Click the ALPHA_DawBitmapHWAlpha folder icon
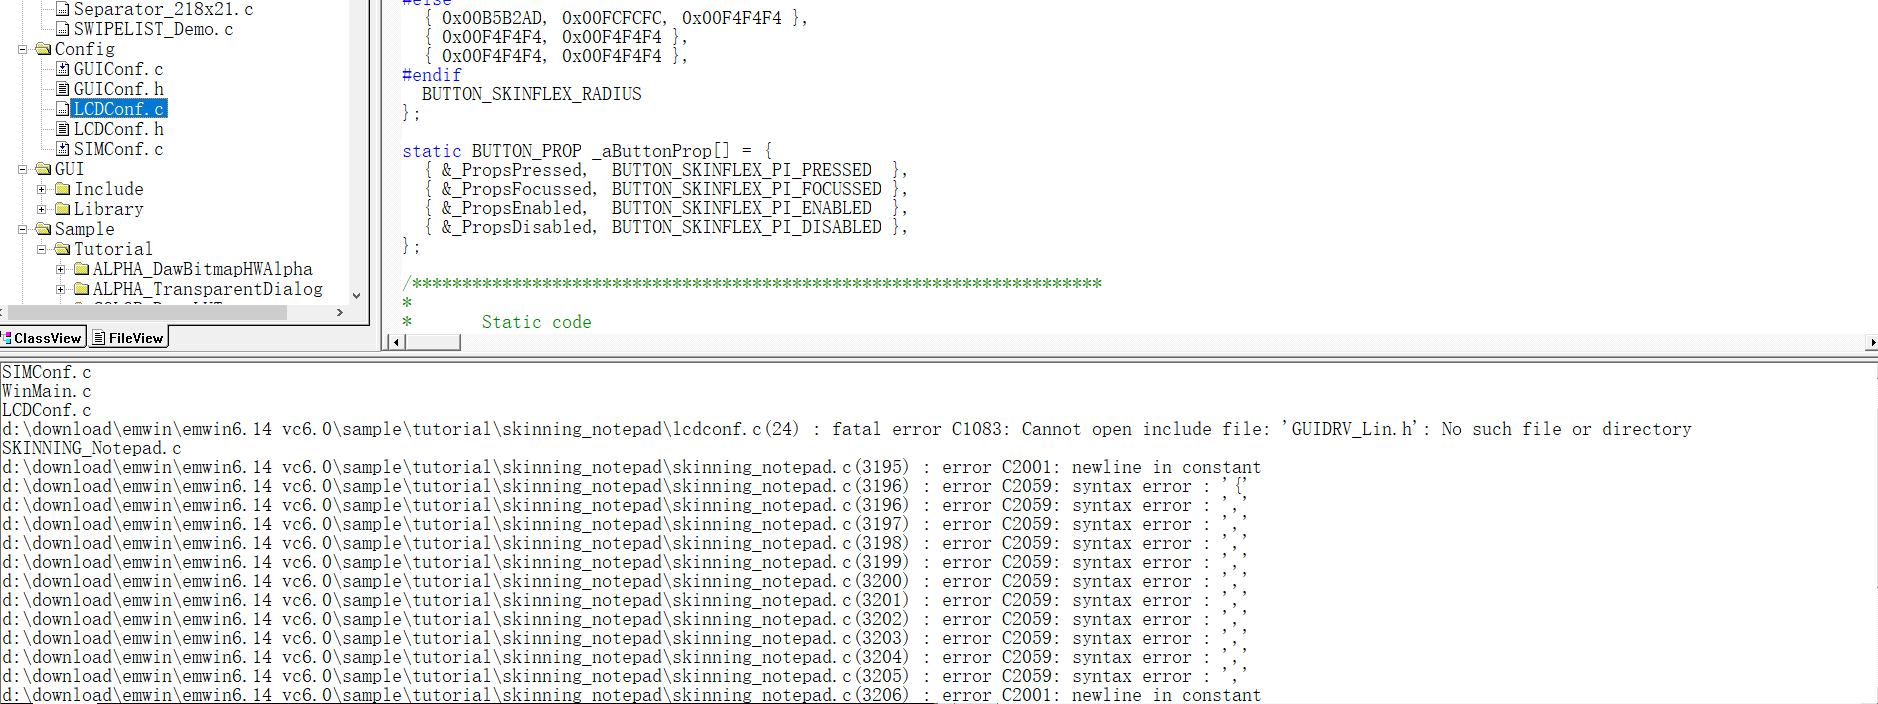The height and width of the screenshot is (704, 1878). pos(82,269)
